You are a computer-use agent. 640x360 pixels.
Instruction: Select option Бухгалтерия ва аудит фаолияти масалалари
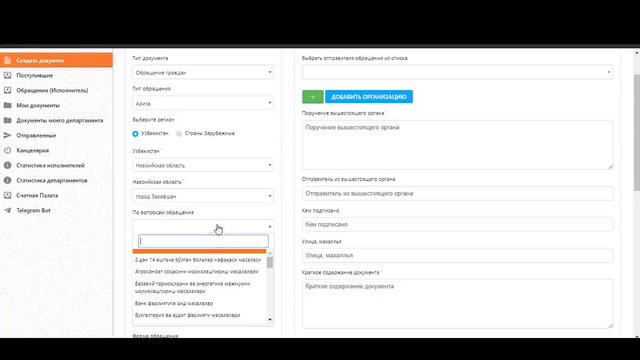point(198,315)
